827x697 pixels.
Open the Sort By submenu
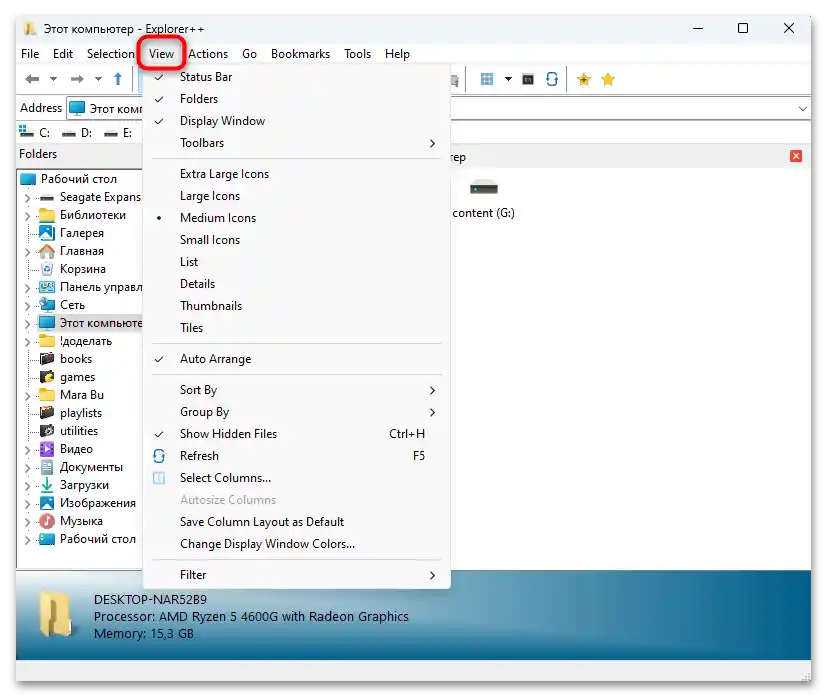coord(198,389)
